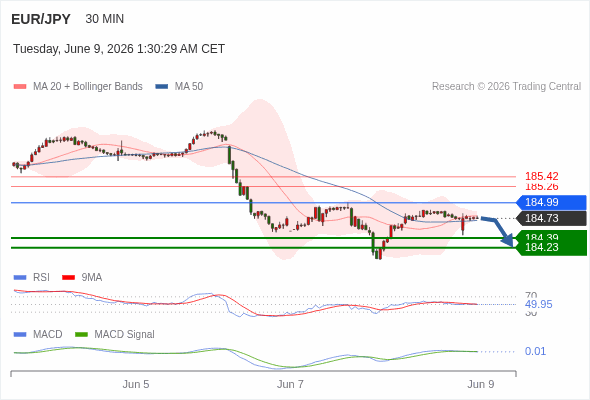Click the MACD Signal legend text

pyautogui.click(x=124, y=335)
